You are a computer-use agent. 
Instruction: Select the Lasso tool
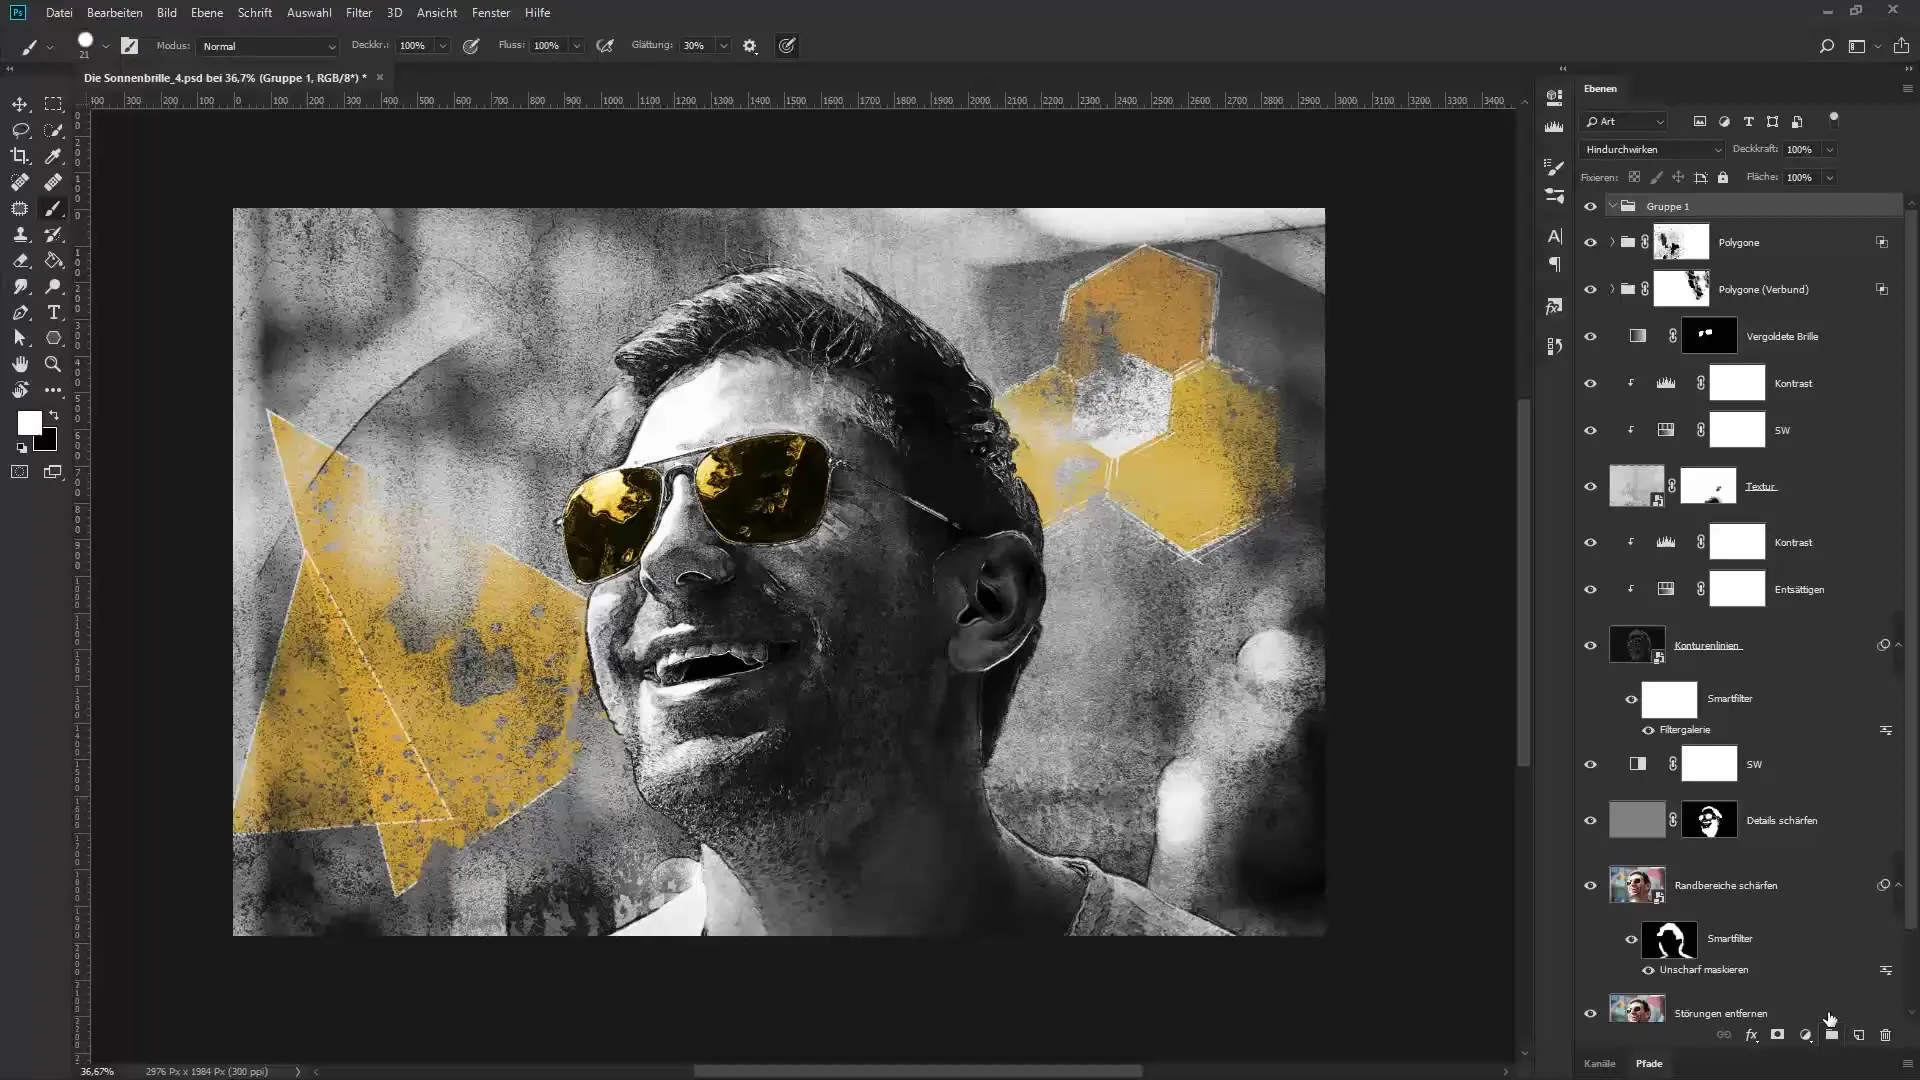[20, 130]
